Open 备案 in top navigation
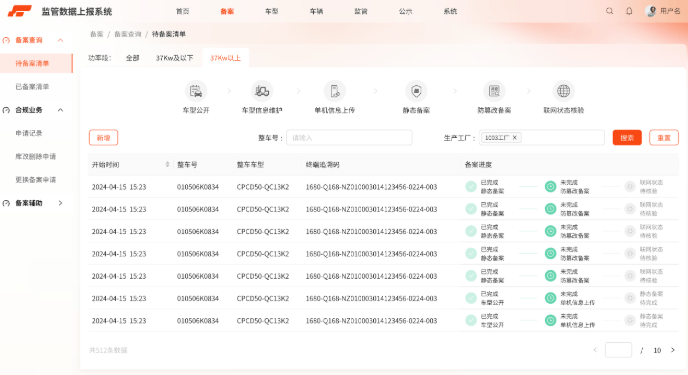The image size is (688, 375). point(227,11)
